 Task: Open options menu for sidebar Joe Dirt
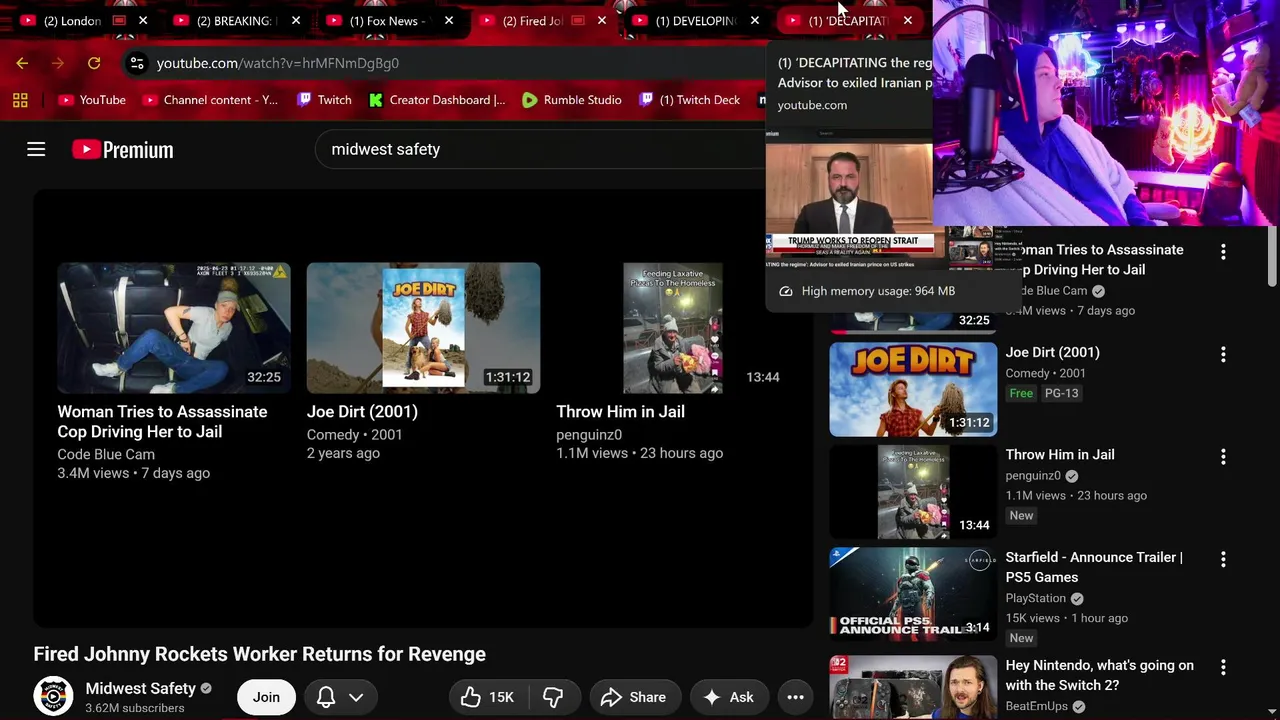pyautogui.click(x=1223, y=355)
